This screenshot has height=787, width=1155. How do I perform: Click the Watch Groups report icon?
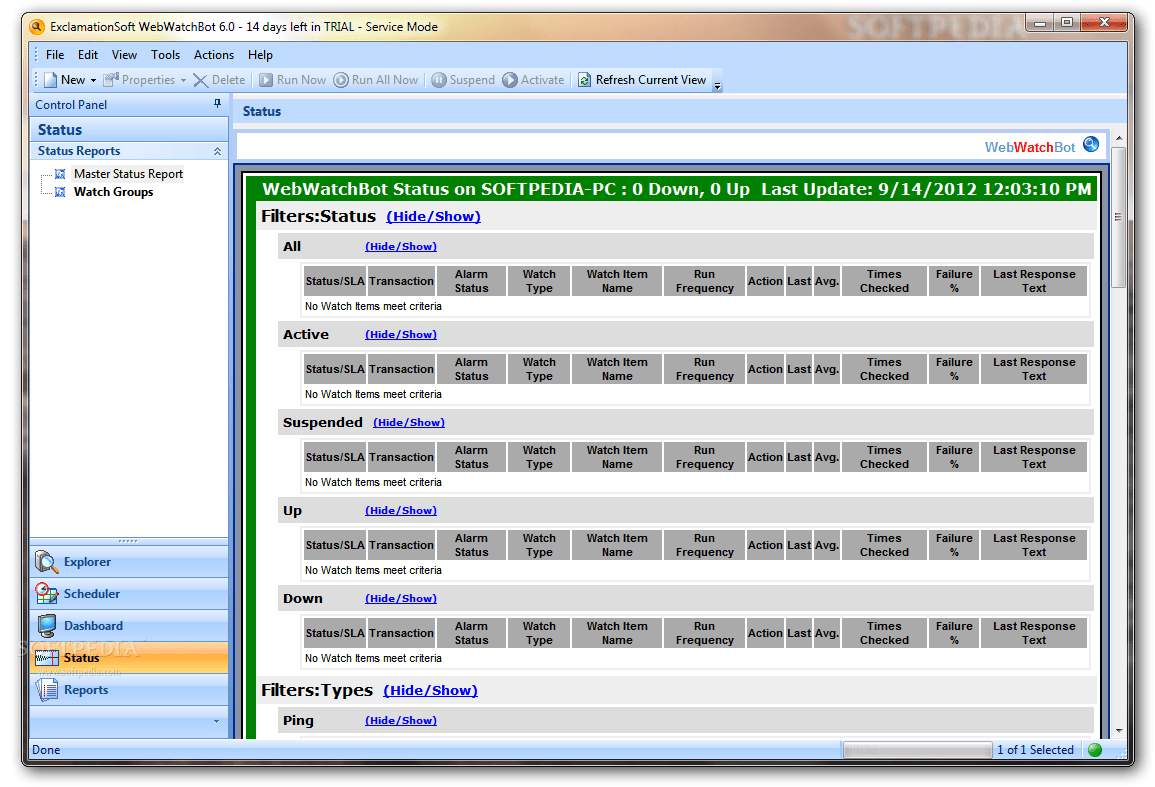tap(60, 192)
